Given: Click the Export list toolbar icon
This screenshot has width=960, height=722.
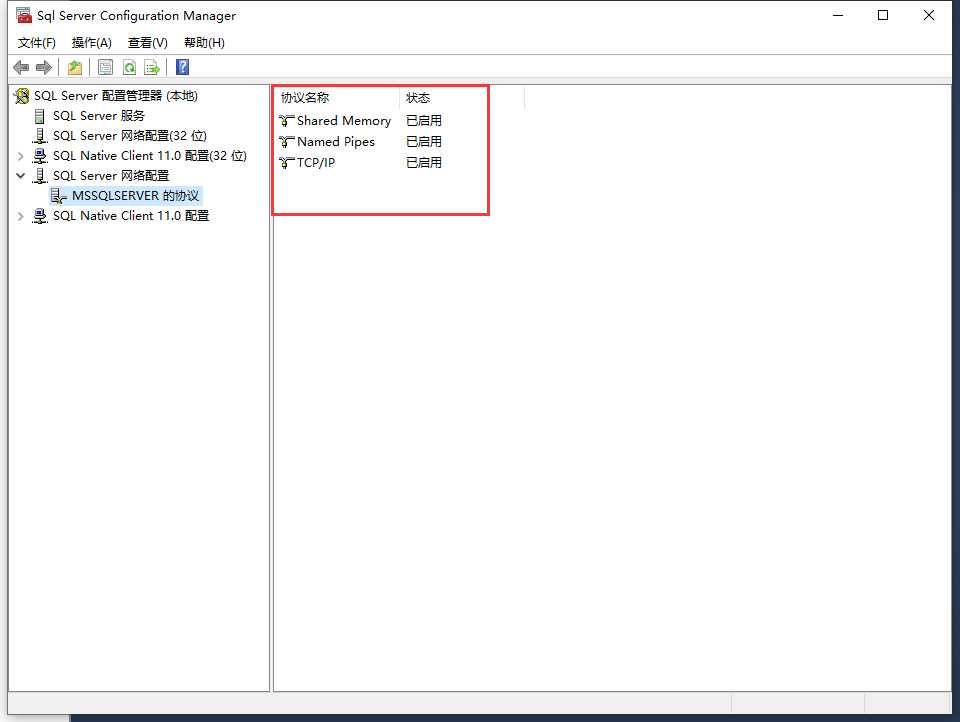Looking at the screenshot, I should click(x=152, y=67).
